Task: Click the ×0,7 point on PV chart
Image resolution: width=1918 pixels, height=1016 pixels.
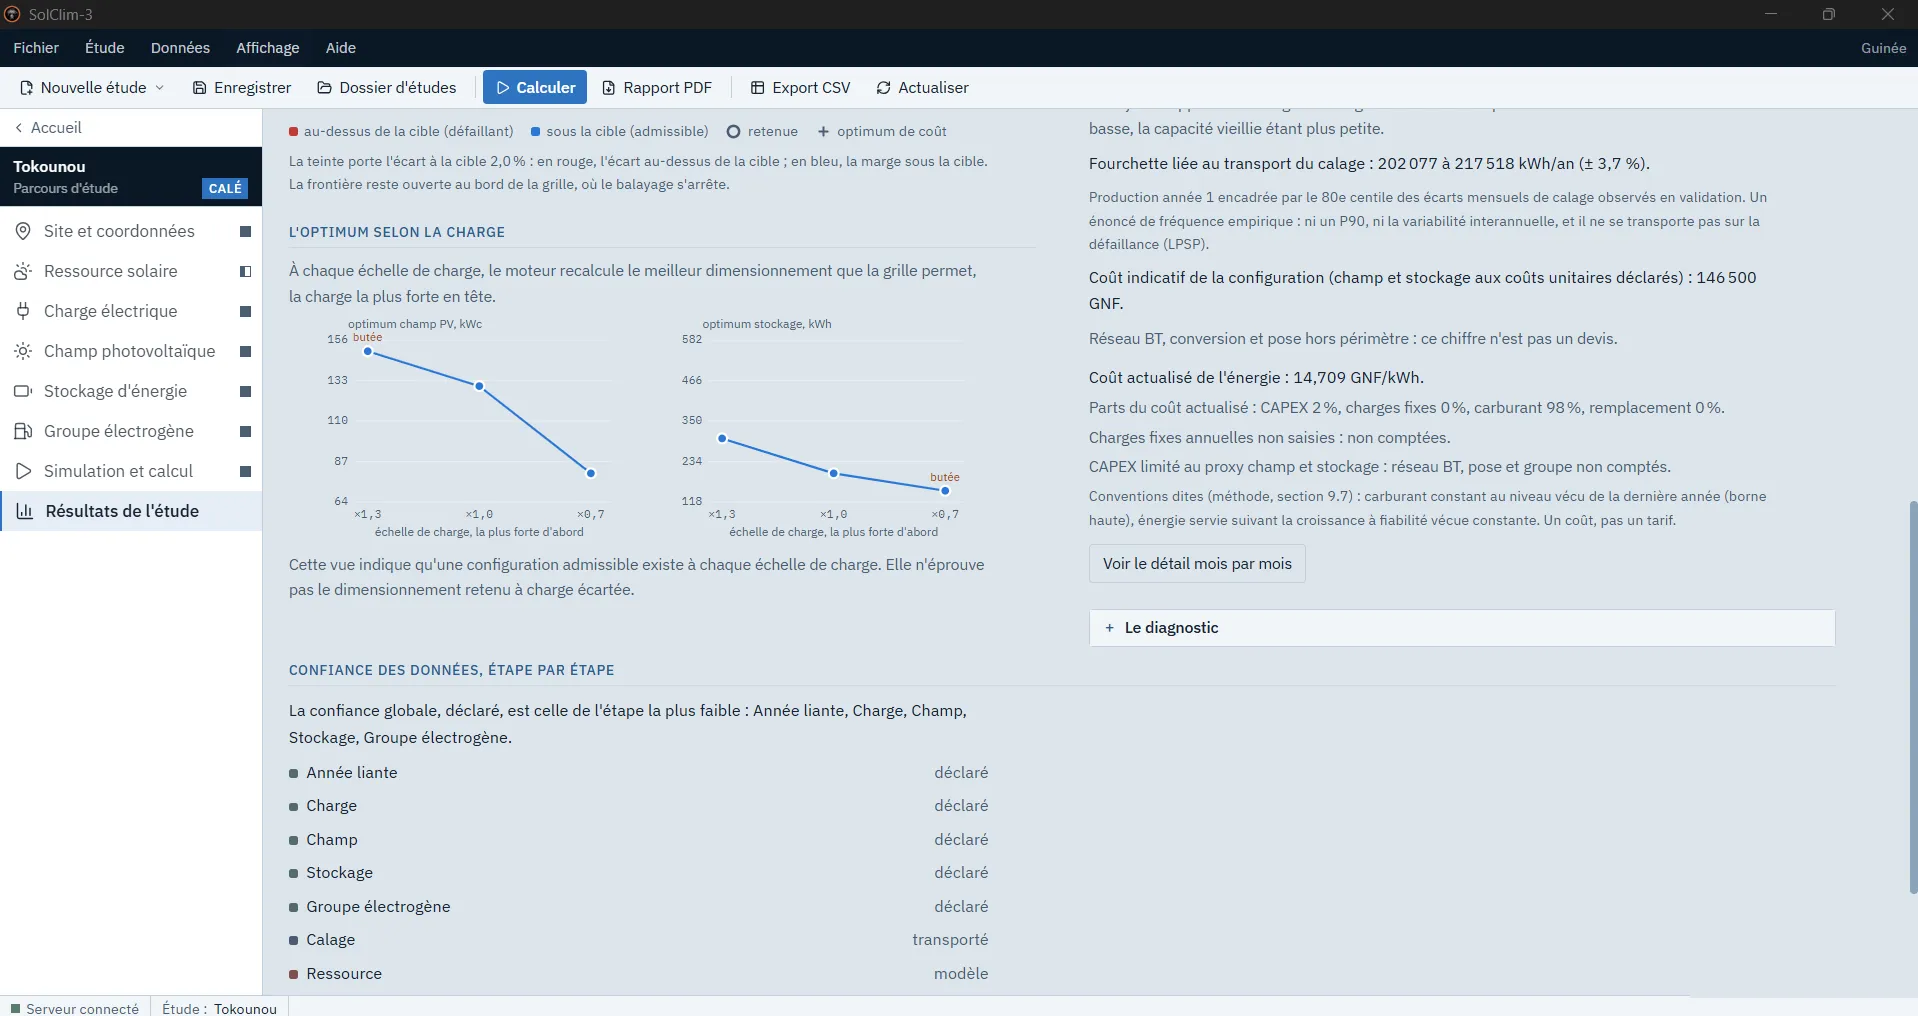Action: pyautogui.click(x=591, y=473)
